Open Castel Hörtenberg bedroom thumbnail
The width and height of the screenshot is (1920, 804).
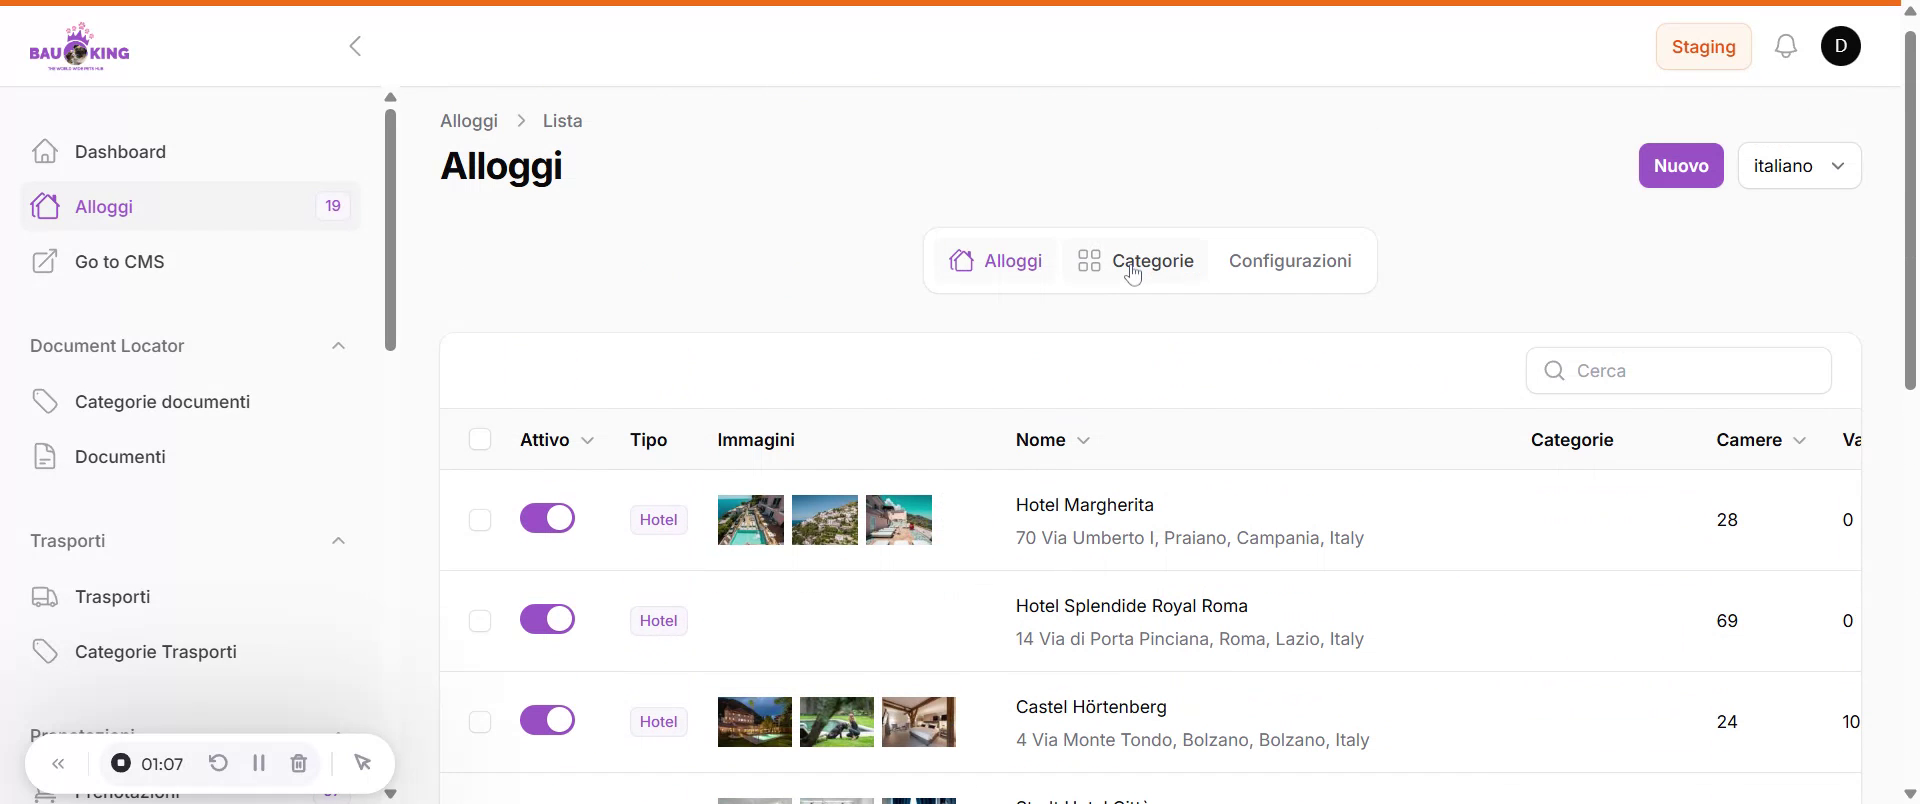(919, 722)
